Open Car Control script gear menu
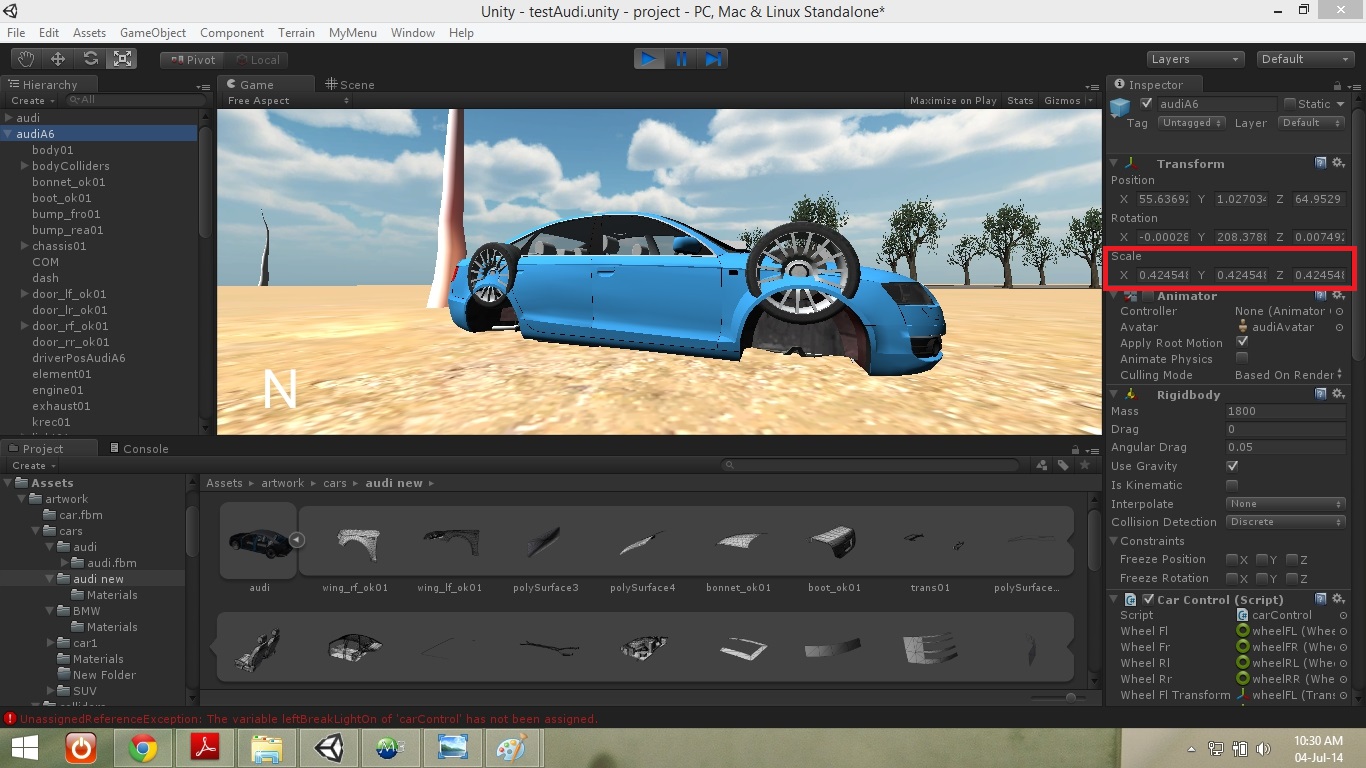This screenshot has height=768, width=1366. (x=1338, y=599)
